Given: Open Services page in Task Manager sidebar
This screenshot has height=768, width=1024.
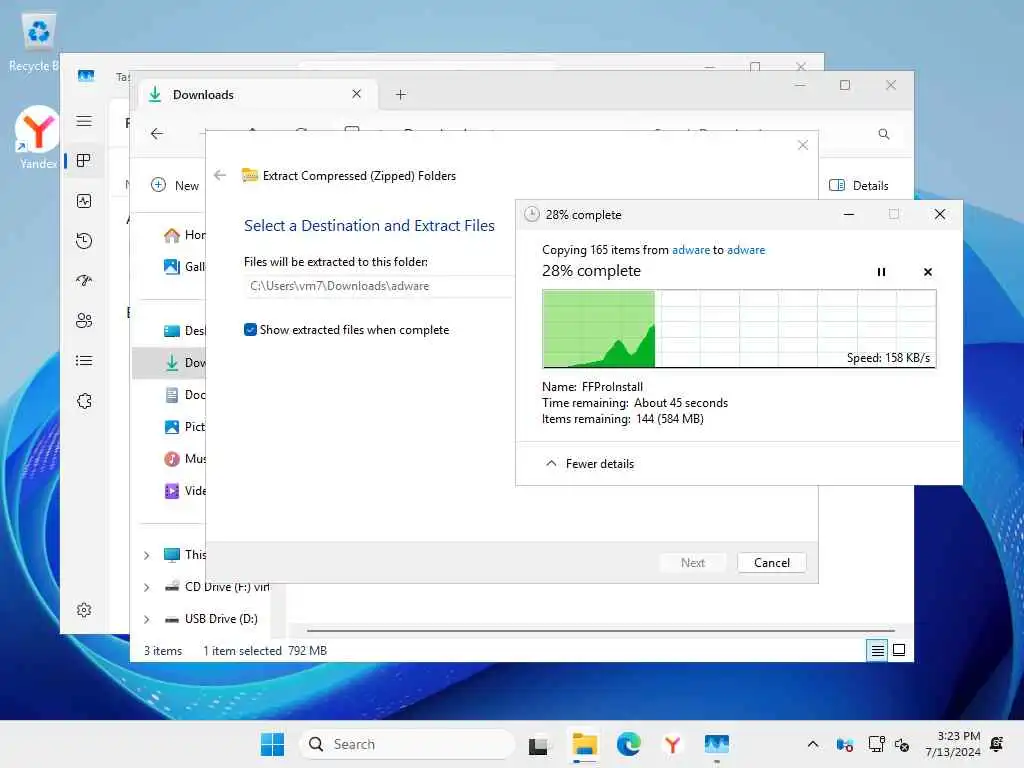Looking at the screenshot, I should [84, 401].
